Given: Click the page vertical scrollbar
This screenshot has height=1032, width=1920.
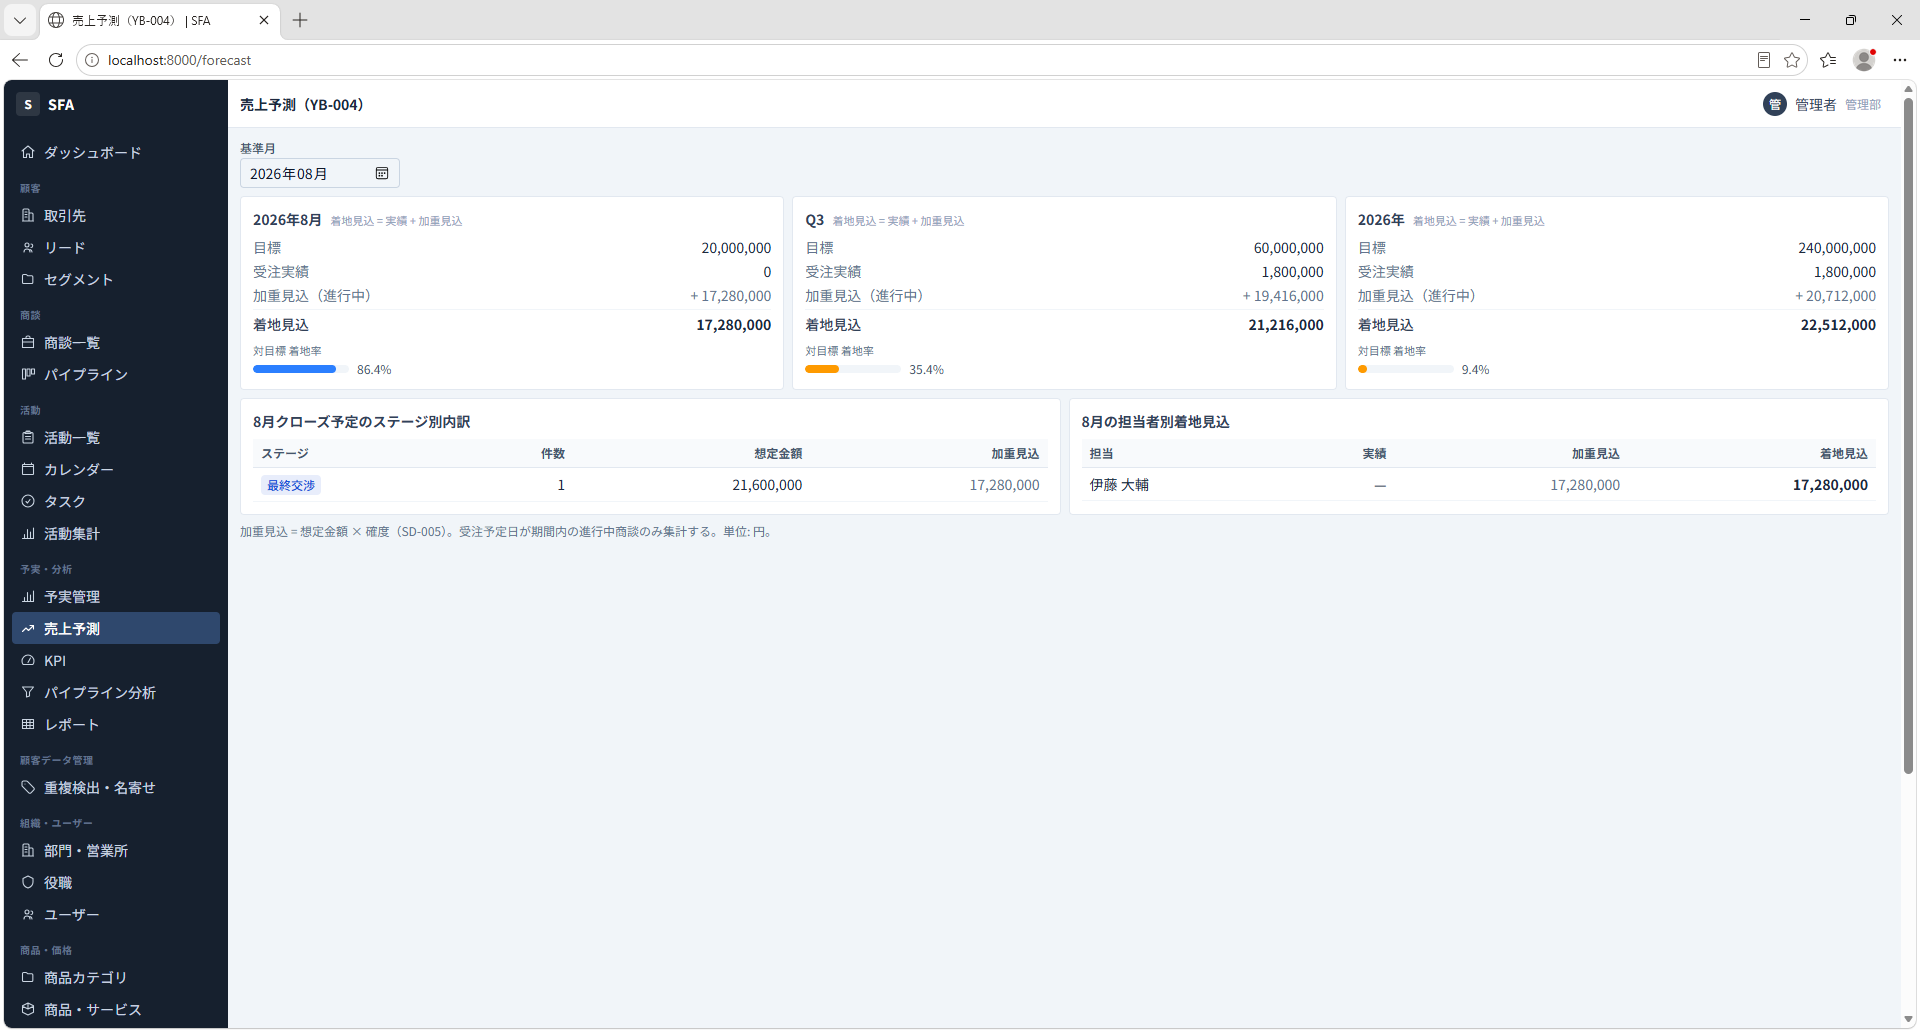Looking at the screenshot, I should pos(1908,435).
